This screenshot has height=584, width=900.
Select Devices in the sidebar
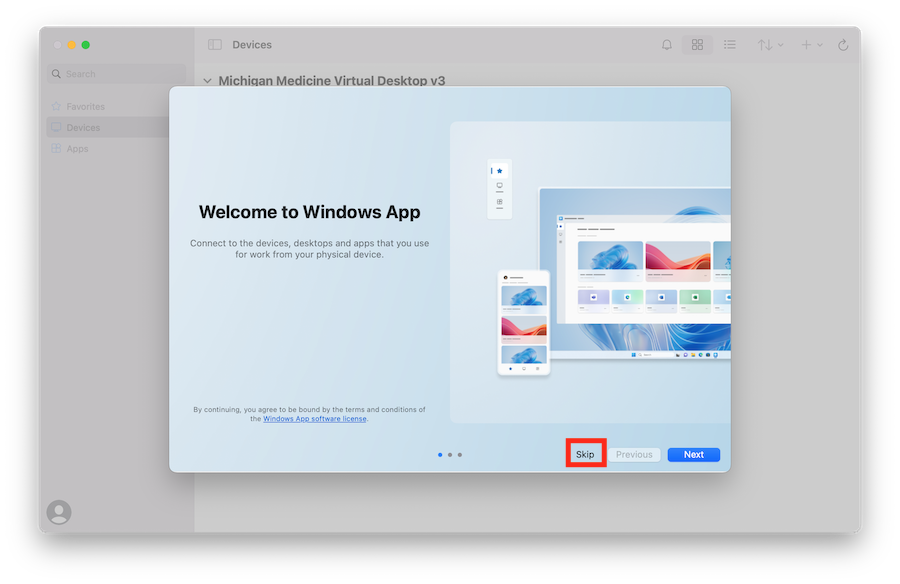point(83,128)
